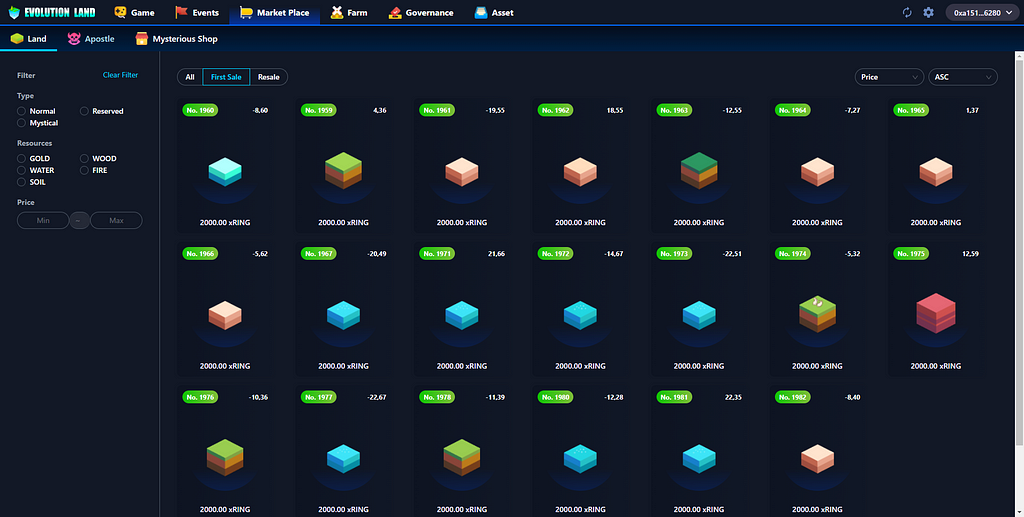Click the refresh icon in top bar

[907, 12]
